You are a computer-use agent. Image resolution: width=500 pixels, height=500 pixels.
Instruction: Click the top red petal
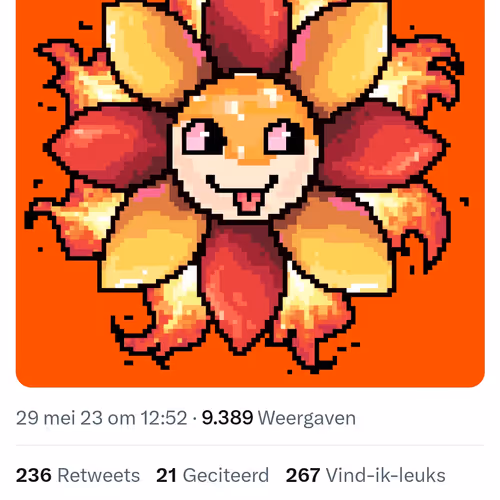[x=247, y=35]
